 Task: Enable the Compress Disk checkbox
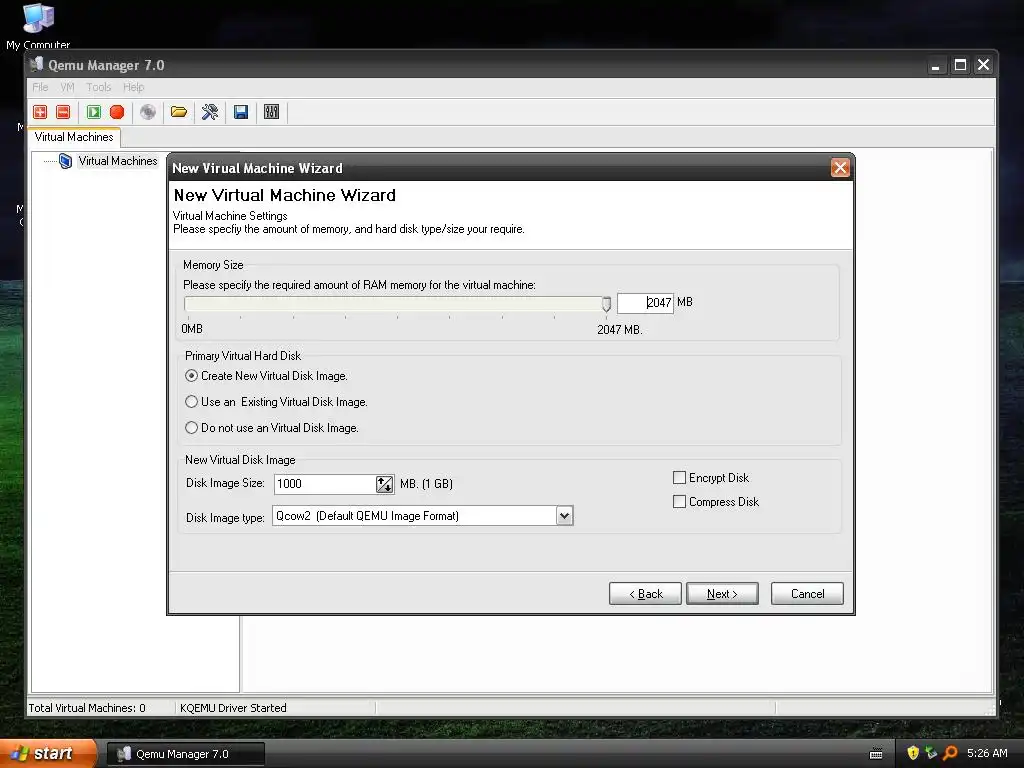(x=679, y=502)
